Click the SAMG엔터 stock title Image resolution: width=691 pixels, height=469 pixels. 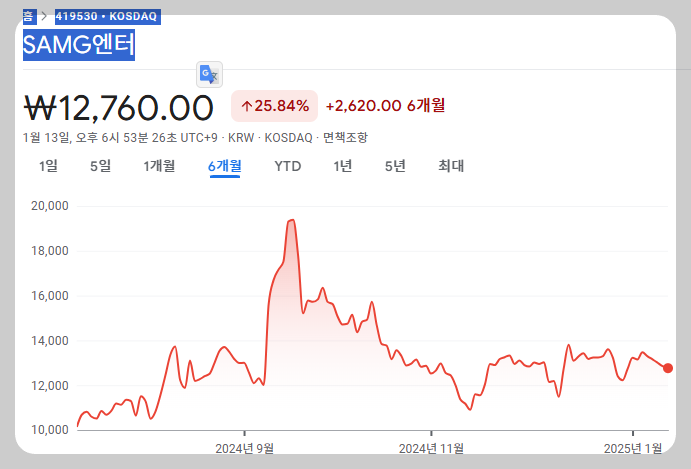pyautogui.click(x=79, y=45)
